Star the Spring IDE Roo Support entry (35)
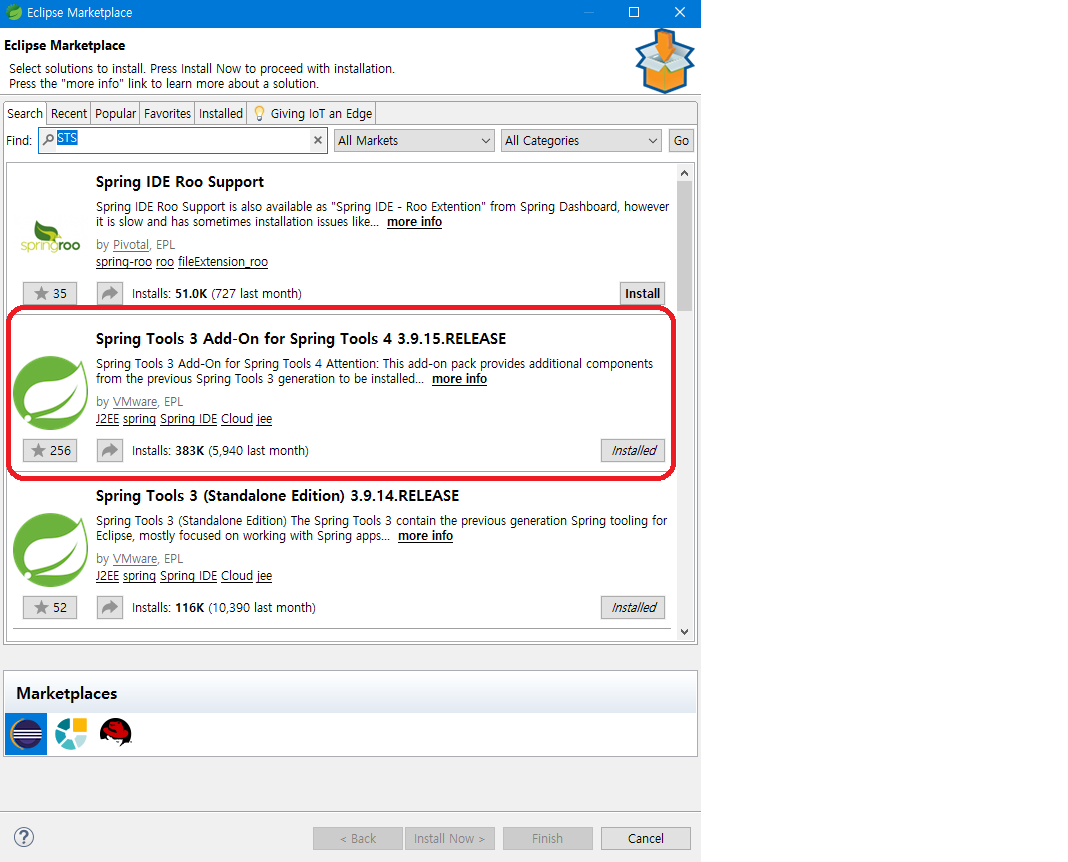 50,293
